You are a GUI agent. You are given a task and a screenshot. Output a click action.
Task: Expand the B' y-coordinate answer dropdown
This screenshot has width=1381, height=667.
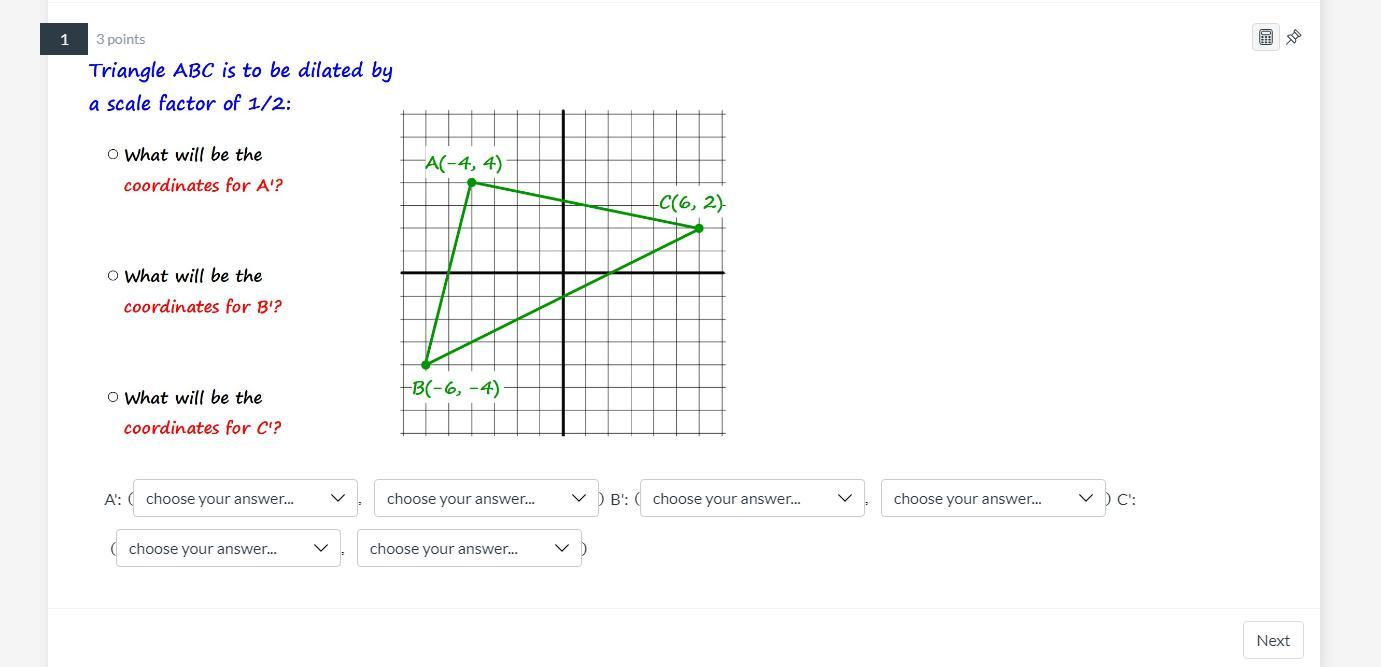click(993, 498)
